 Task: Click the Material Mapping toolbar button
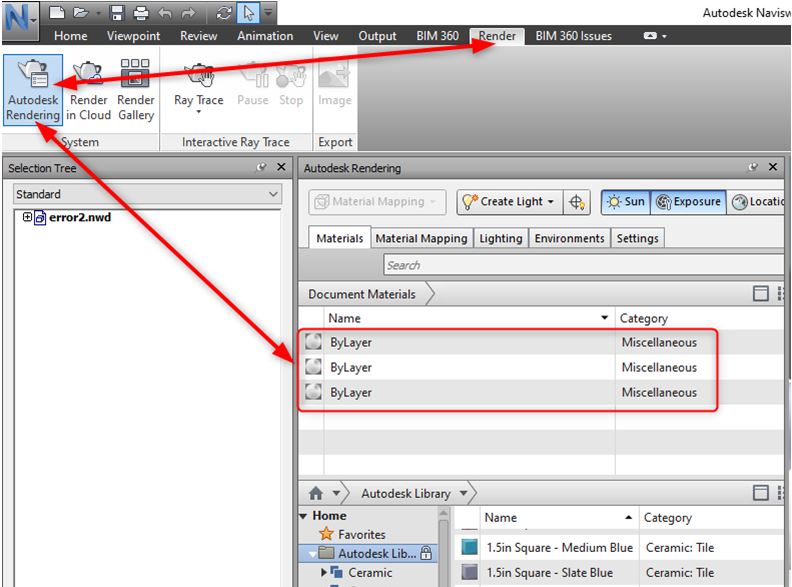tap(377, 202)
